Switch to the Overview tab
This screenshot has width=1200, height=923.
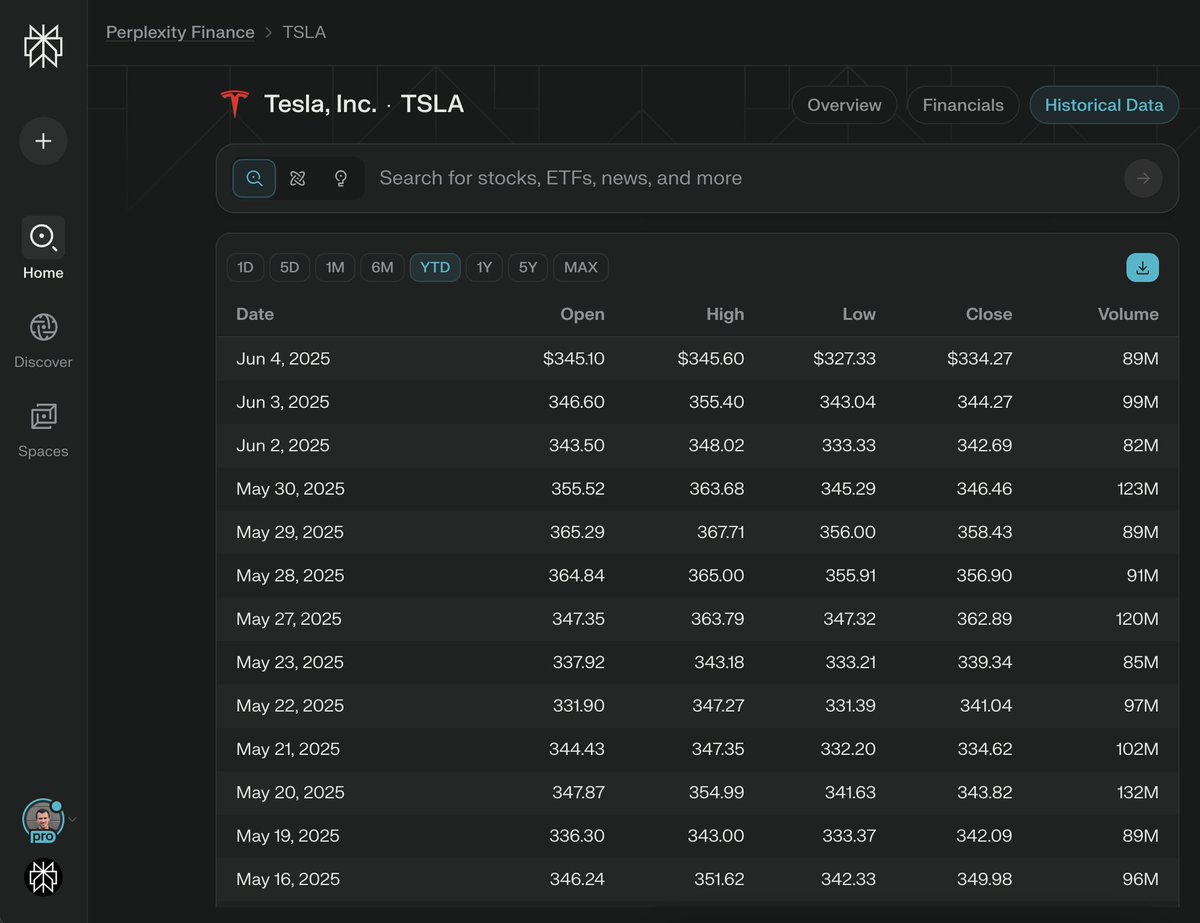pos(844,105)
